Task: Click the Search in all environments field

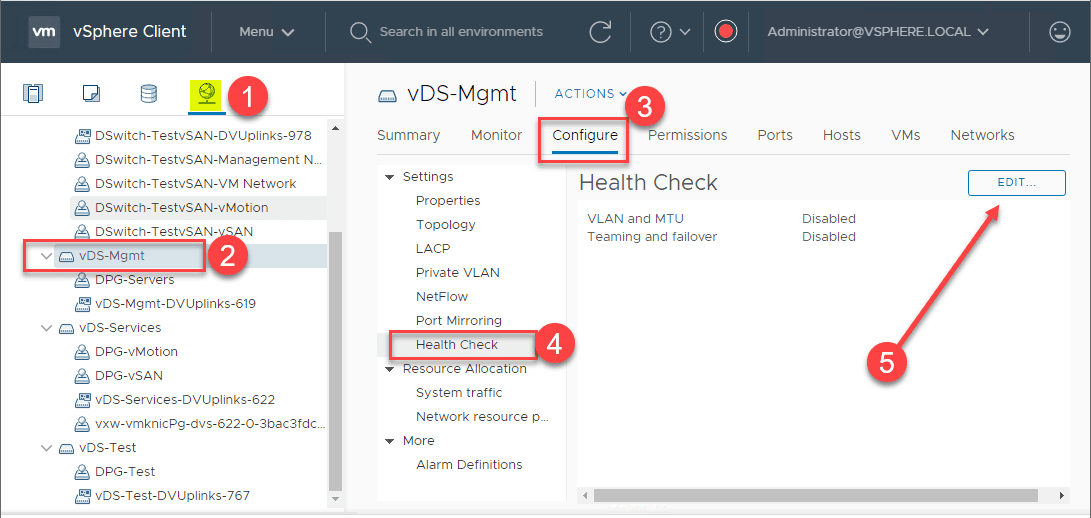Action: pos(461,32)
